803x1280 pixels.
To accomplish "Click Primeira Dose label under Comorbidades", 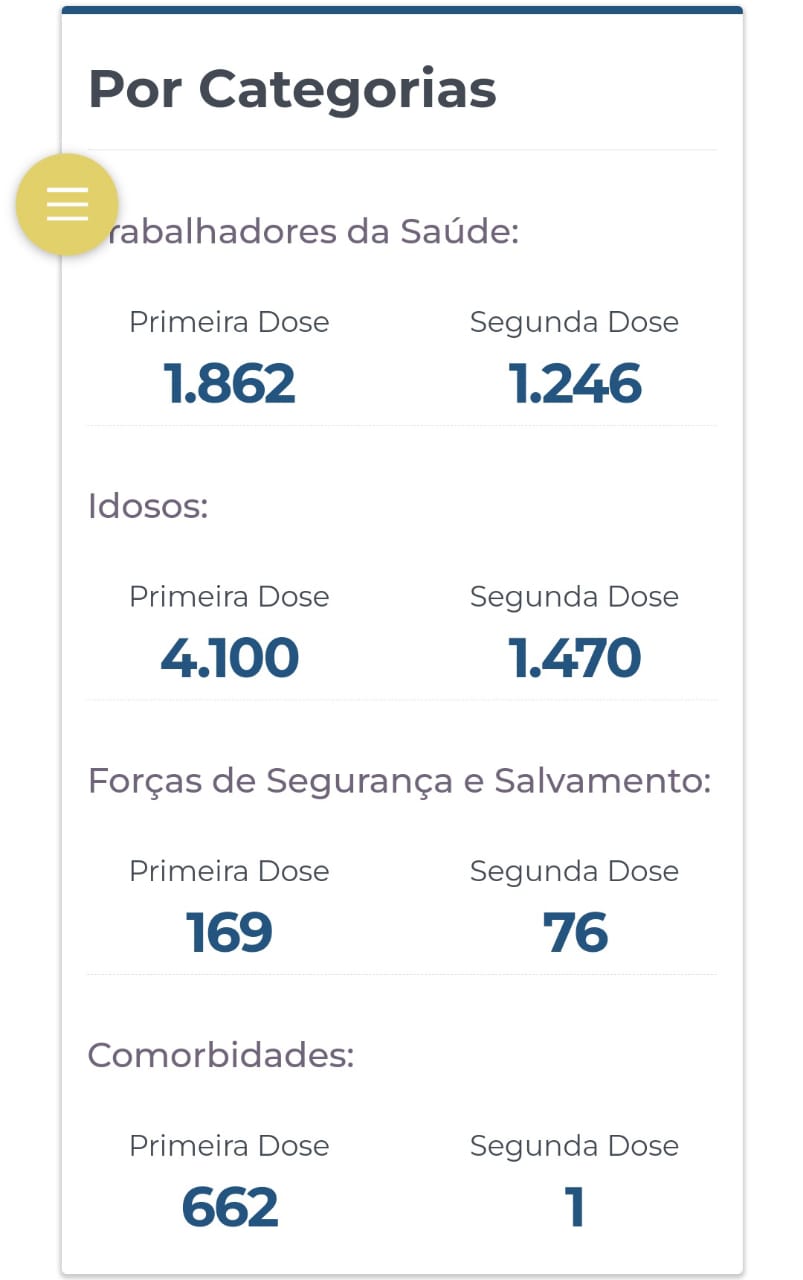I will [x=229, y=1145].
